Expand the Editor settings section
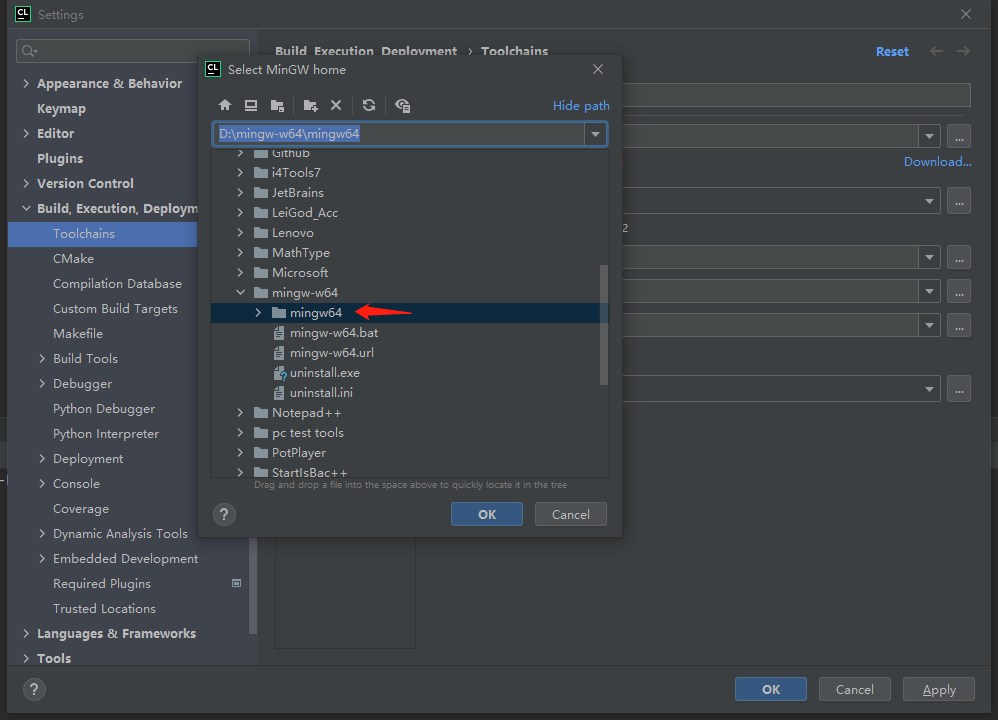This screenshot has height=720, width=998. pyautogui.click(x=26, y=133)
